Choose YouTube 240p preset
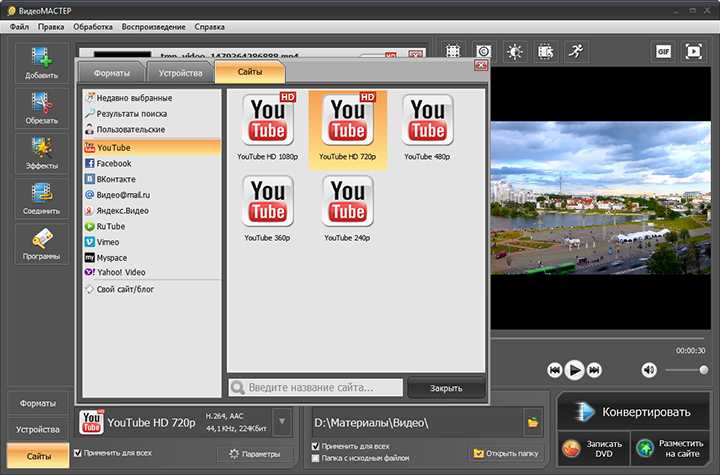The width and height of the screenshot is (720, 475). pyautogui.click(x=348, y=208)
